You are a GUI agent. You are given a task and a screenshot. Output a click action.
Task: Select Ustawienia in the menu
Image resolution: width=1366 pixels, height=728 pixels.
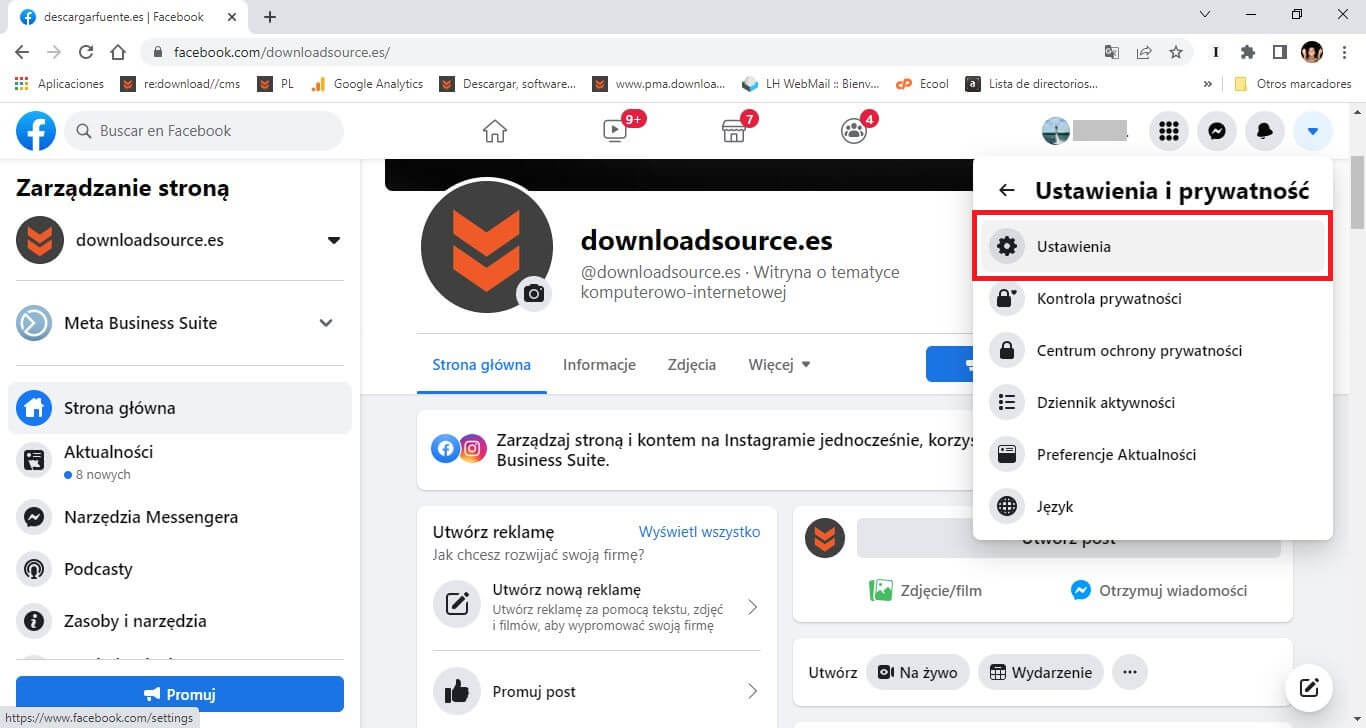(1153, 246)
